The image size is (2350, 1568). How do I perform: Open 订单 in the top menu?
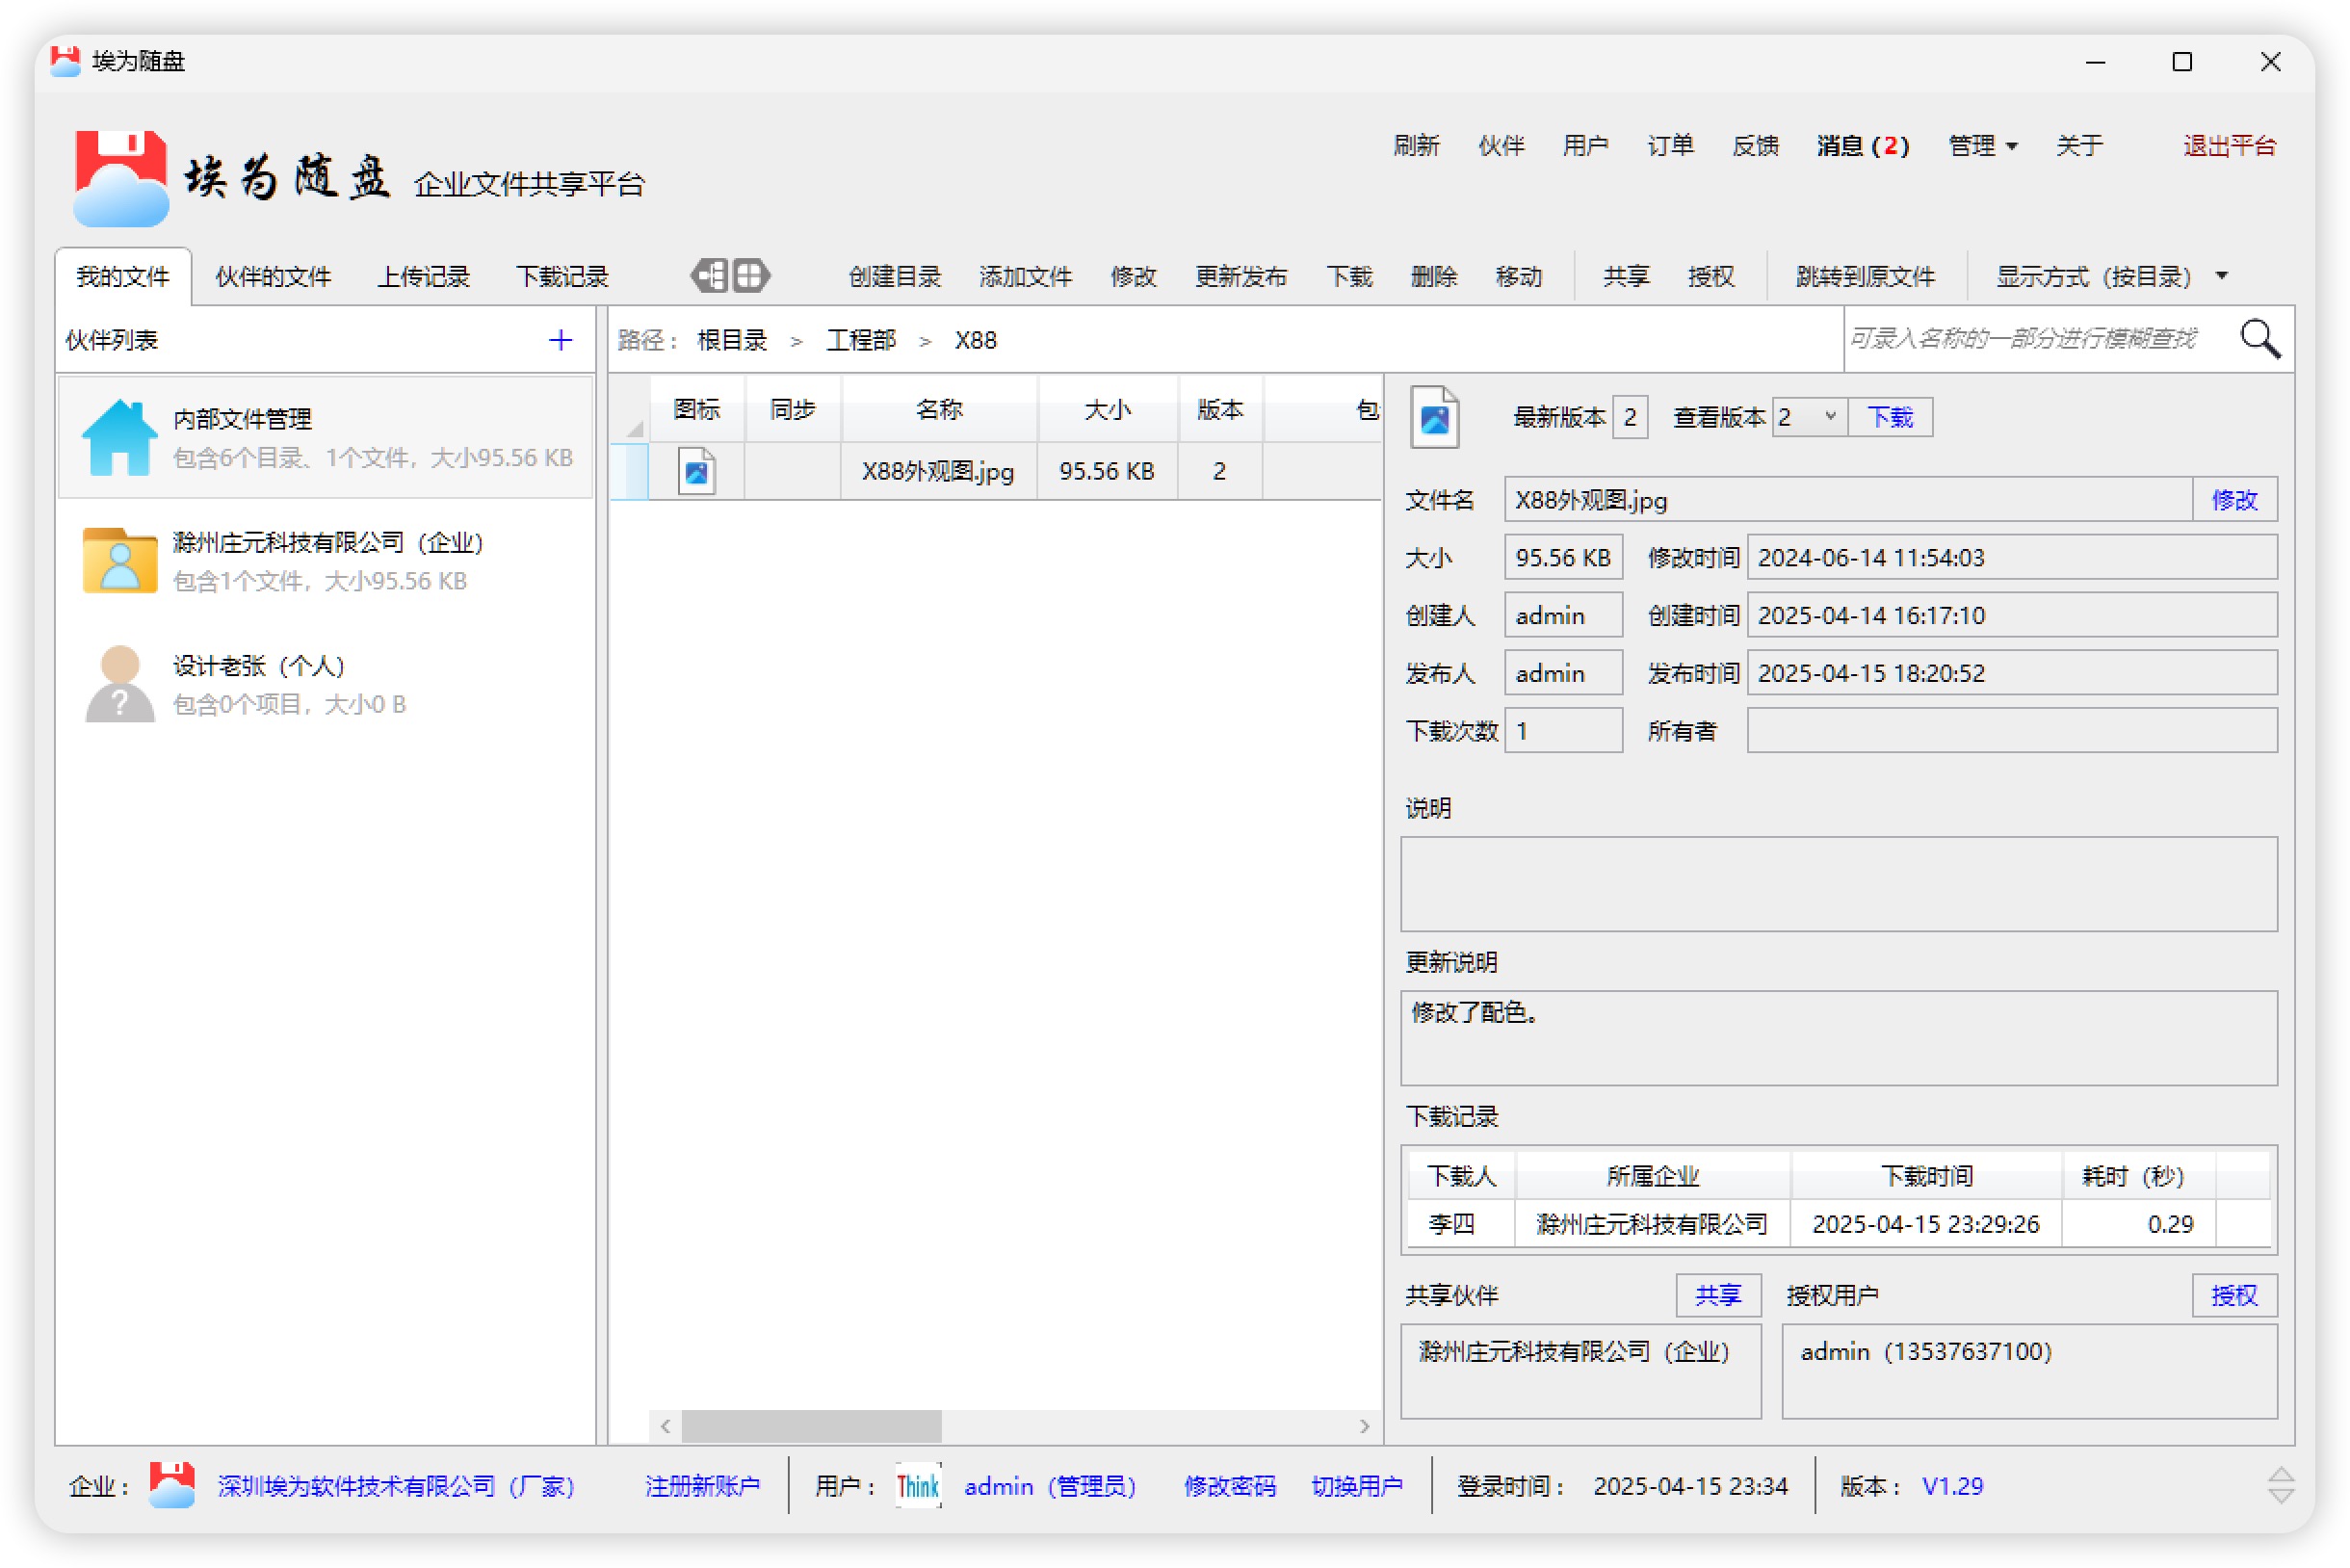[x=1669, y=146]
